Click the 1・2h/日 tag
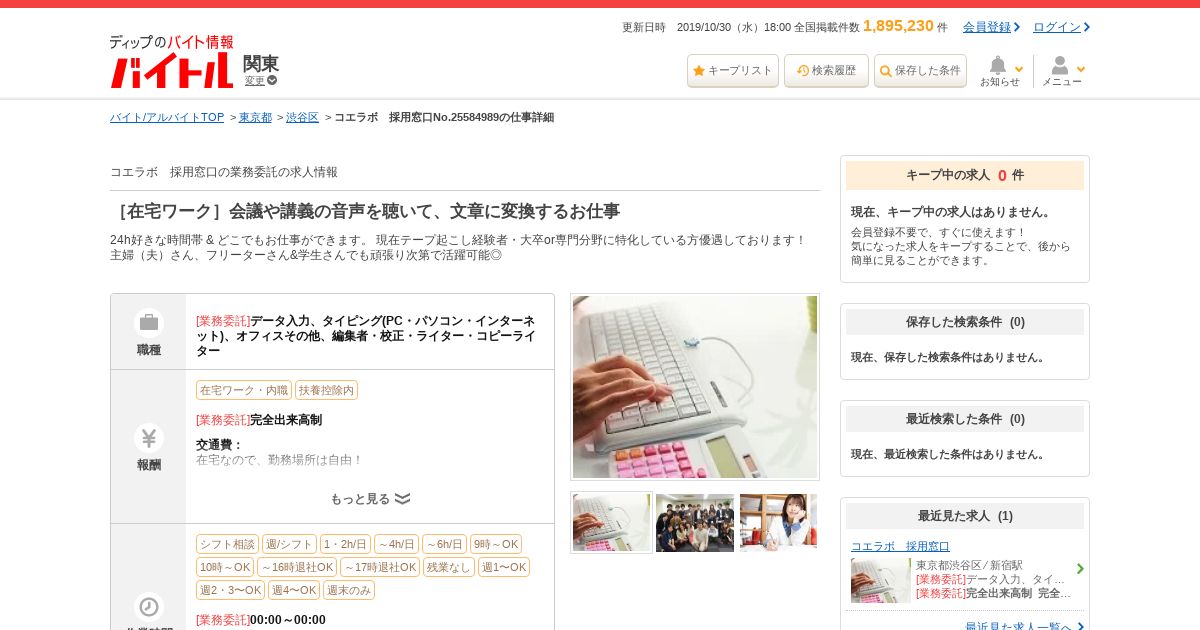The width and height of the screenshot is (1200, 630). click(345, 544)
